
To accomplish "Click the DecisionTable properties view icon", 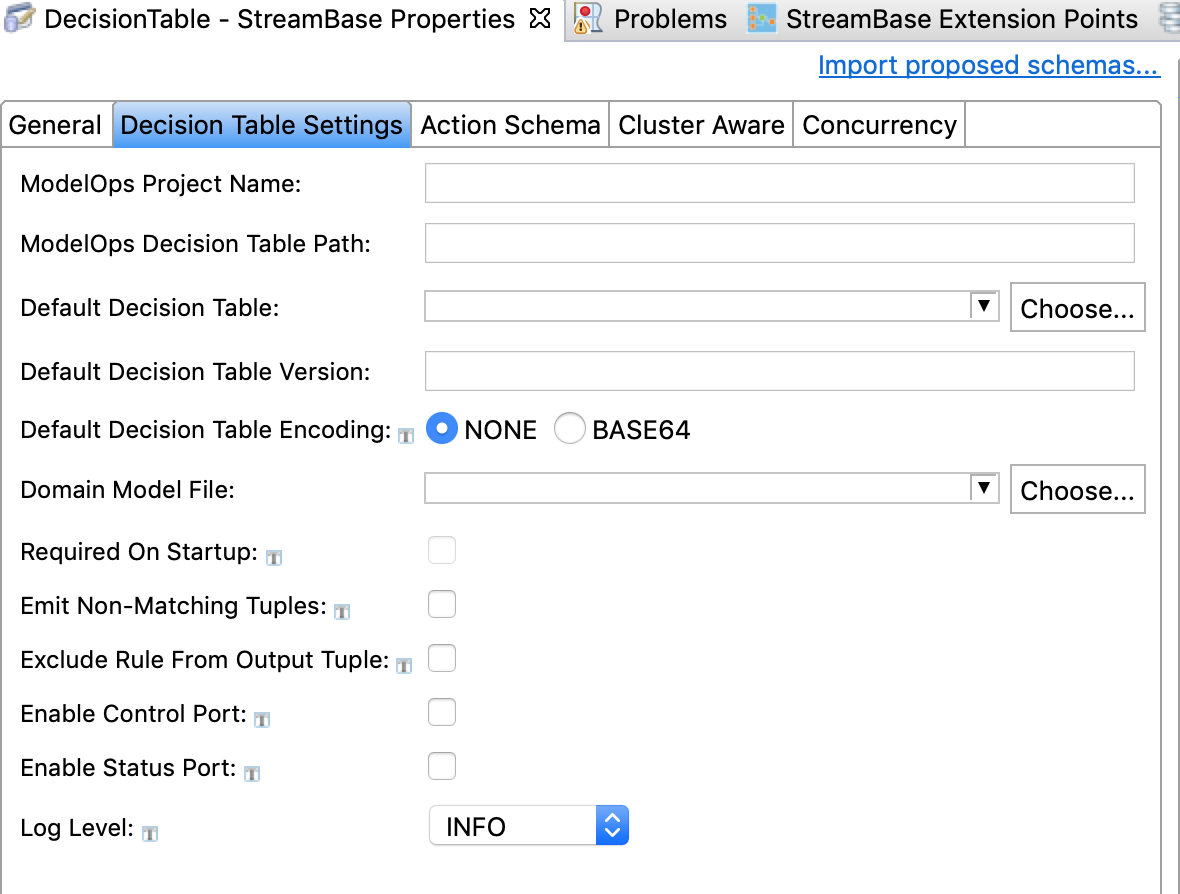I will tap(20, 18).
